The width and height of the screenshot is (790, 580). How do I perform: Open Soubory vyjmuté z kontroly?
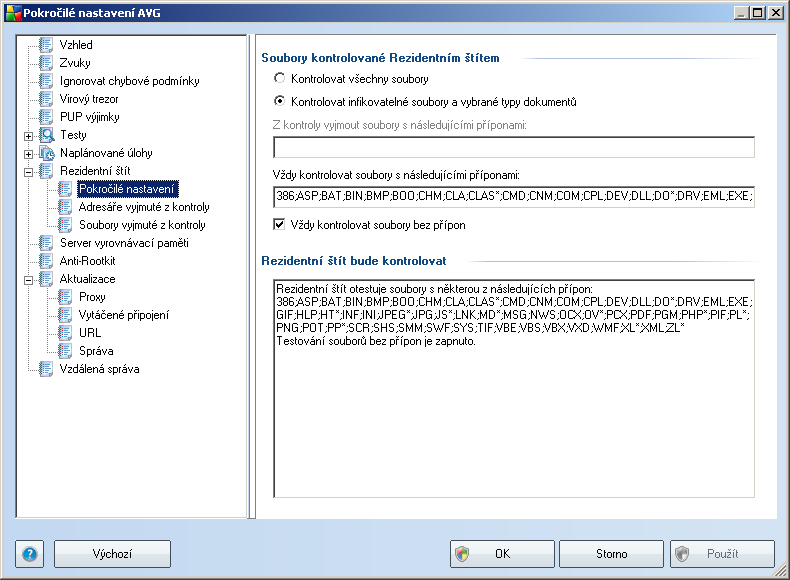[142, 225]
